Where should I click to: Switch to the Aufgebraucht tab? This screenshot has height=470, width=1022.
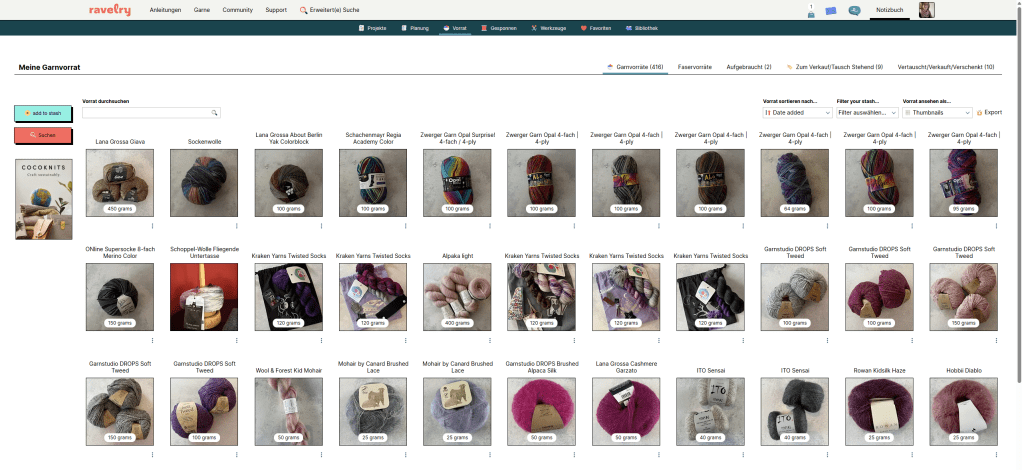748,67
